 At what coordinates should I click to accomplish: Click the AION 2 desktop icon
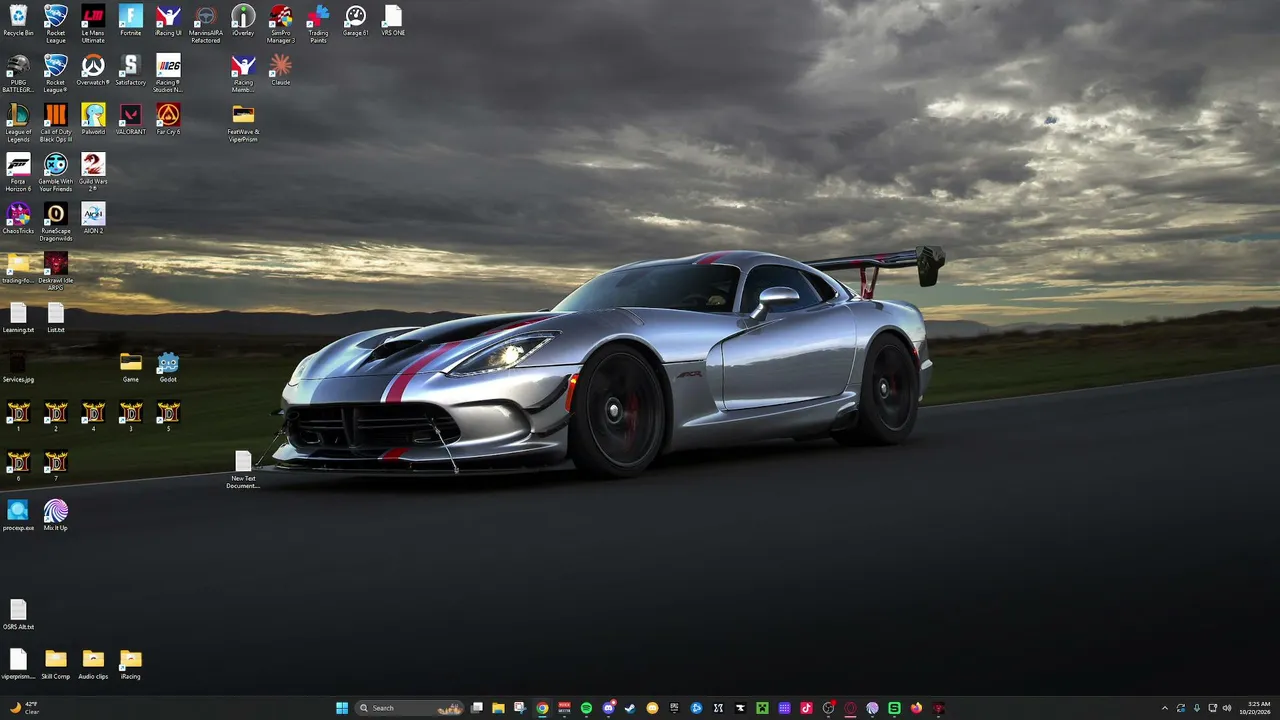click(93, 219)
